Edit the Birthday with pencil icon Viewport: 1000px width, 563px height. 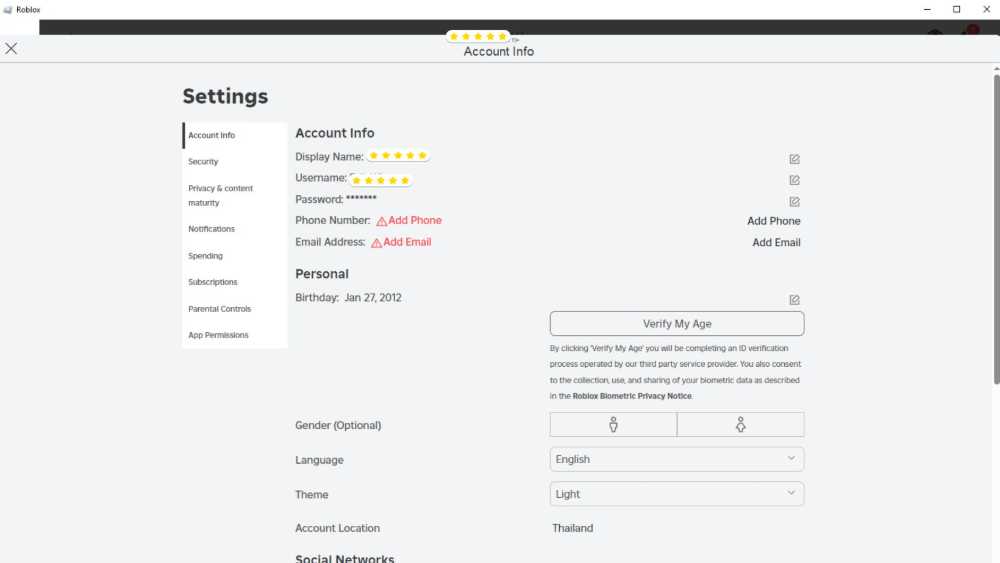(794, 300)
